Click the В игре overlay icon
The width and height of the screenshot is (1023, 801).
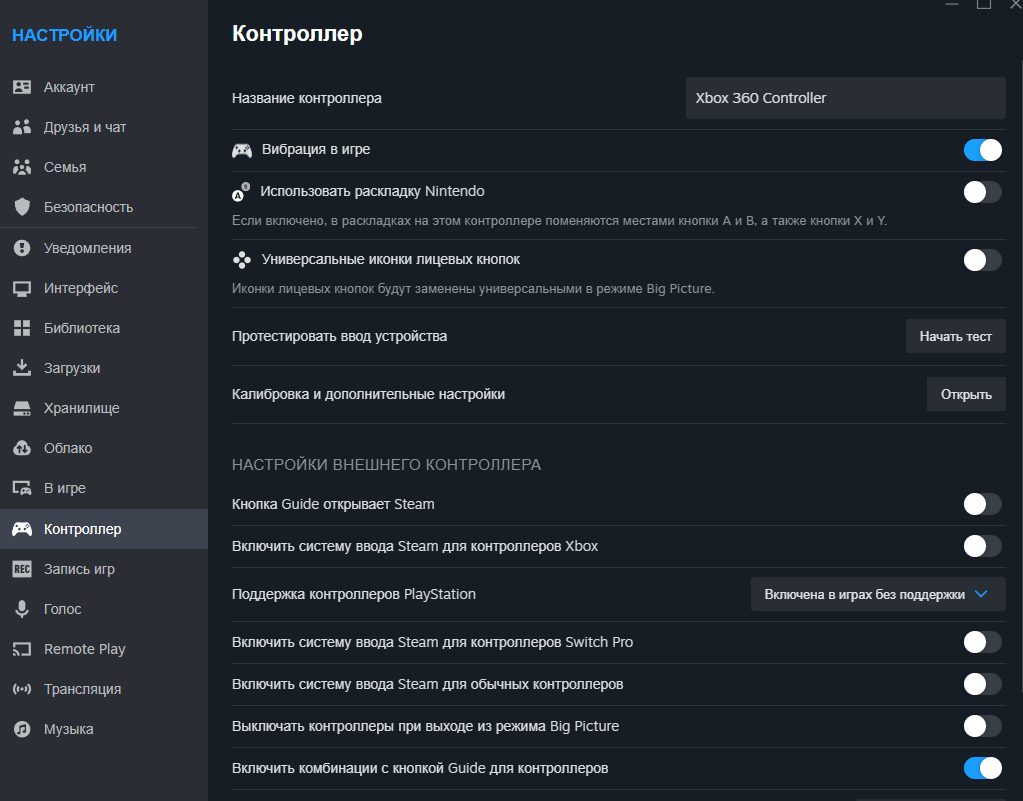22,488
